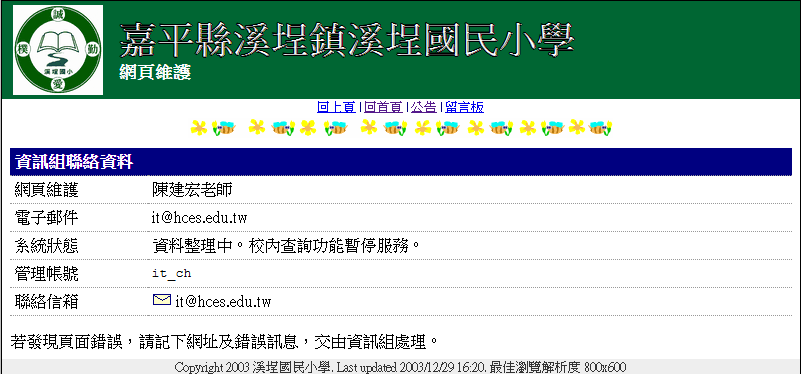
Task: Click the 系統狀態 label
Action: tap(46, 246)
